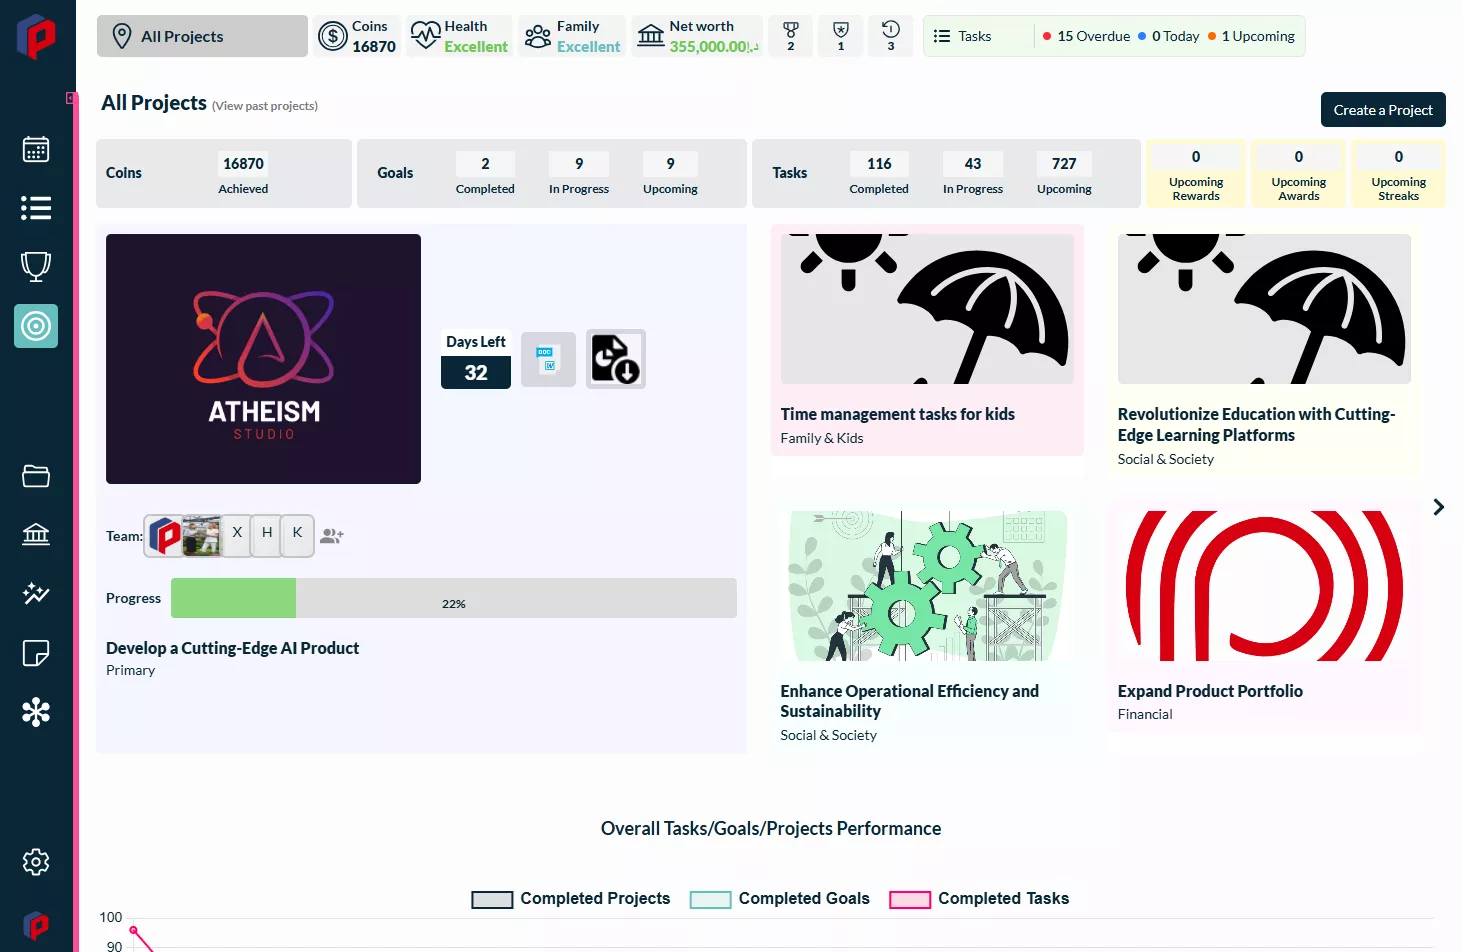Screen dimensions: 1463x952
Task: Toggle Completed Tasks legend series
Action: [x=979, y=899]
